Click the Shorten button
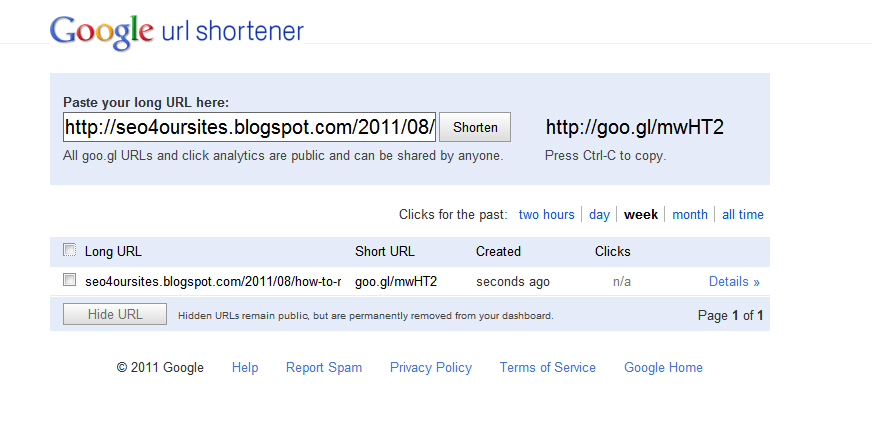This screenshot has height=447, width=872. coord(475,127)
